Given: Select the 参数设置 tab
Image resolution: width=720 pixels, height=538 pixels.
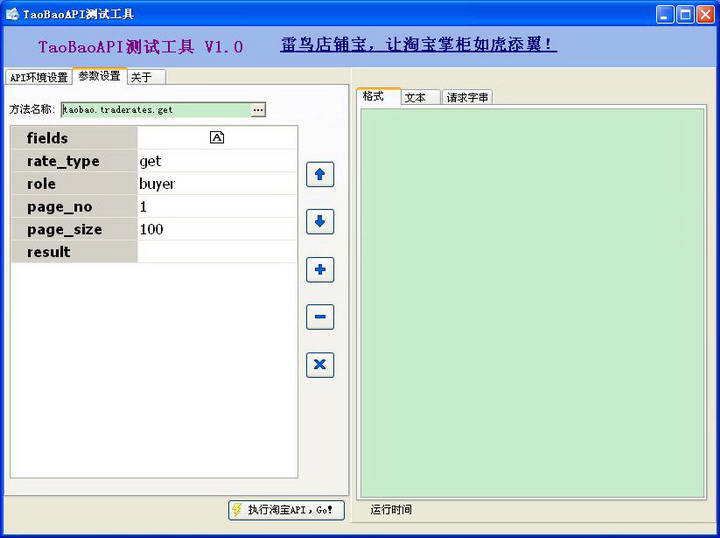Looking at the screenshot, I should (x=100, y=76).
